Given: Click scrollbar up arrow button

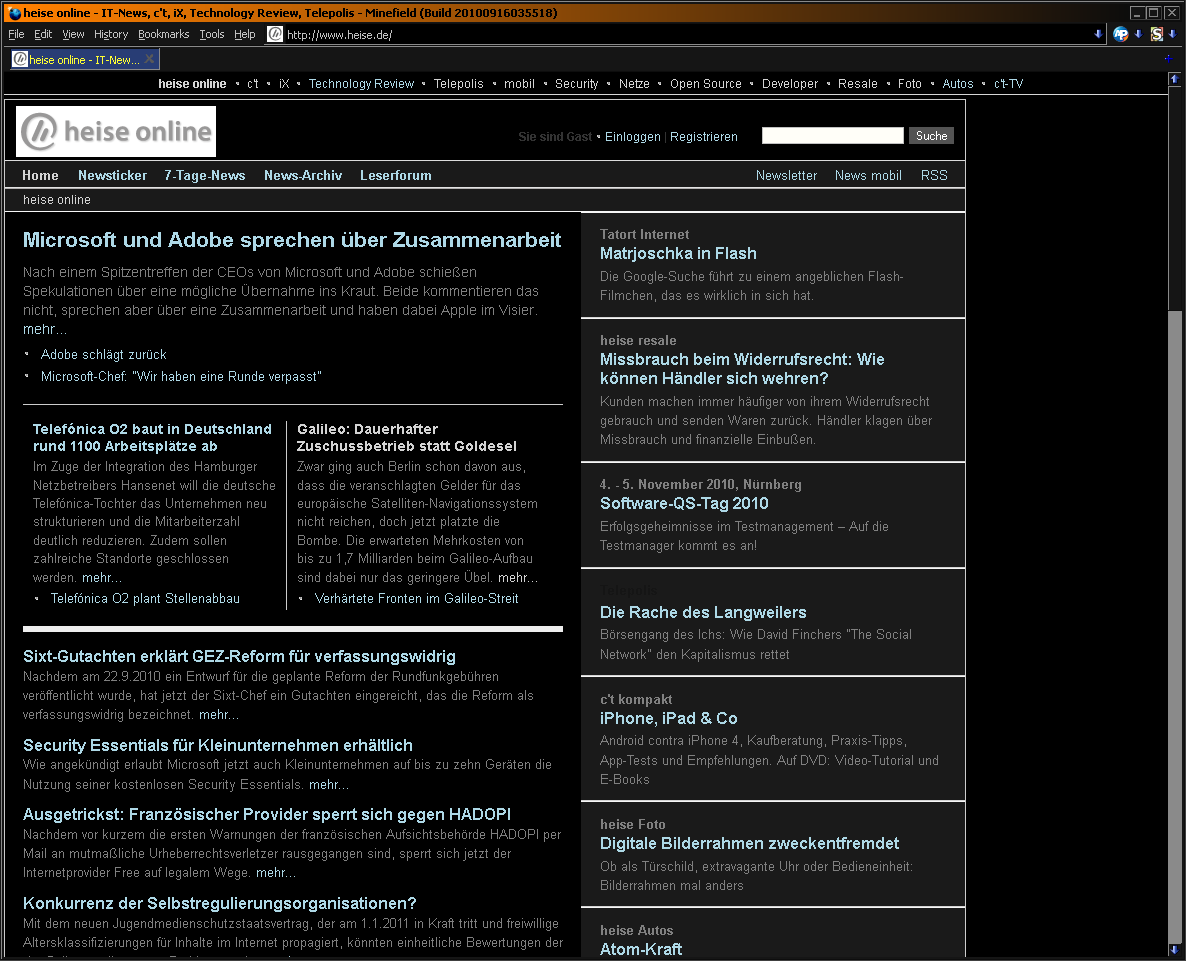Looking at the screenshot, I should (x=1174, y=79).
